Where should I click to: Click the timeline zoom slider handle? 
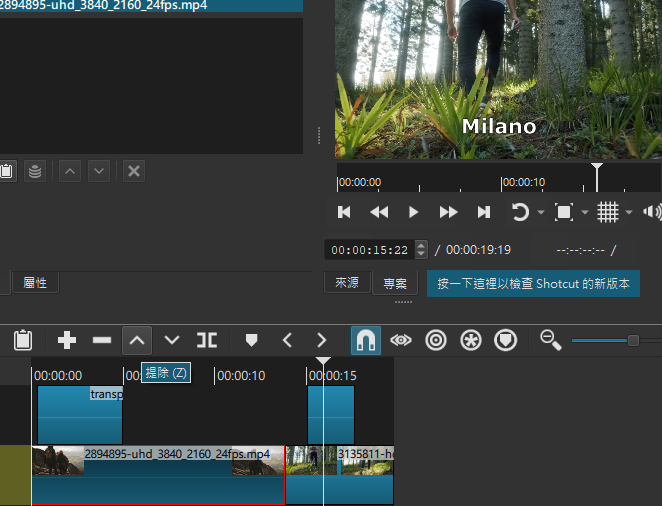[633, 341]
